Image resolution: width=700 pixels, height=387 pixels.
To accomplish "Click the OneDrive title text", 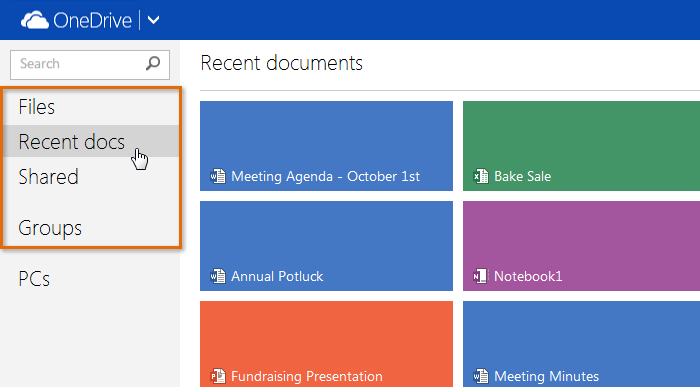I will point(92,21).
